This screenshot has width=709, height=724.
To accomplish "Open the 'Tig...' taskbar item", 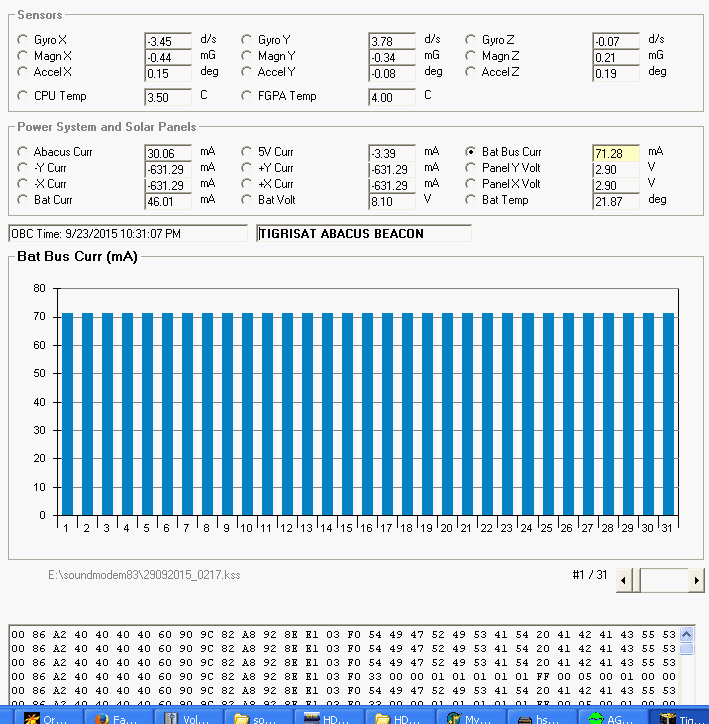I will pos(681,718).
